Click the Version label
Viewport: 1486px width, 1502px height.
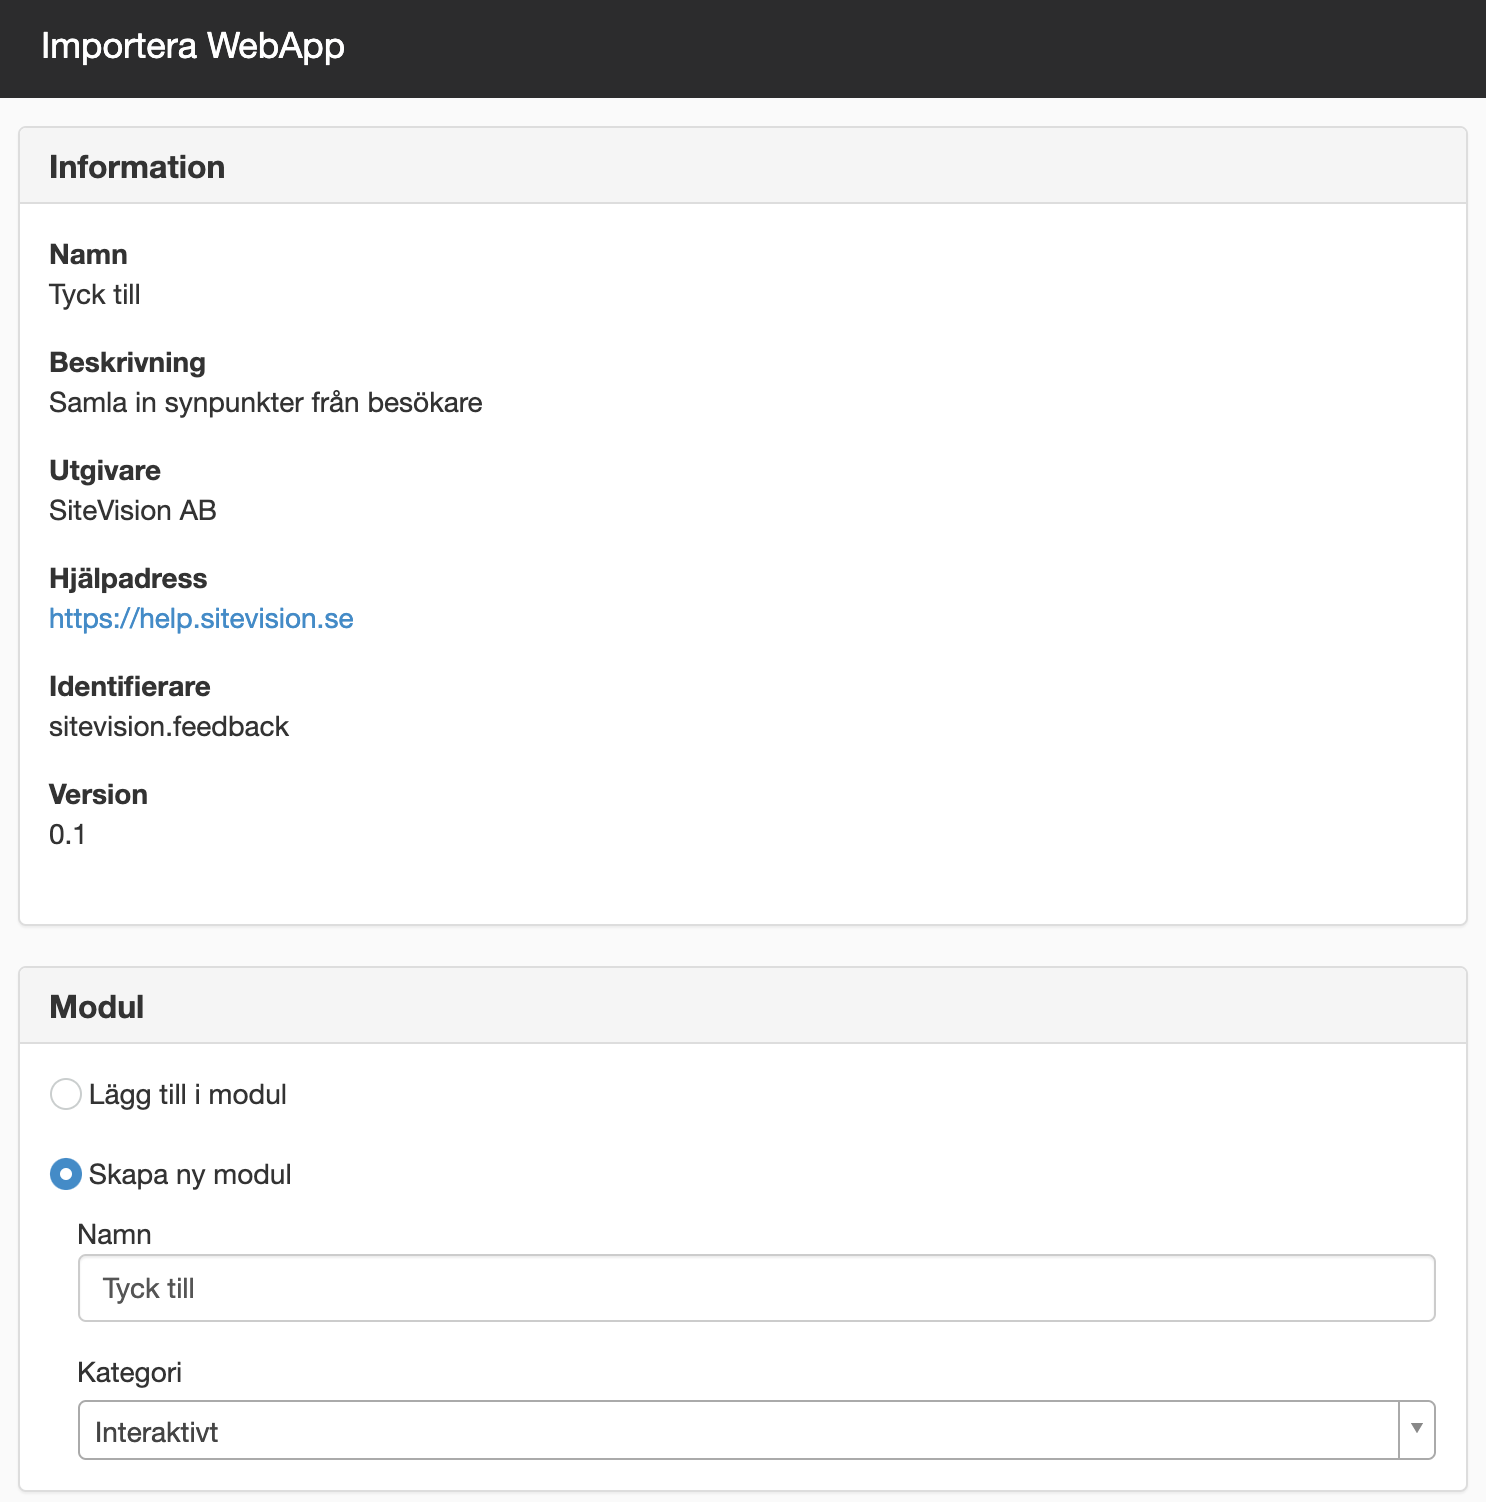coord(98,795)
